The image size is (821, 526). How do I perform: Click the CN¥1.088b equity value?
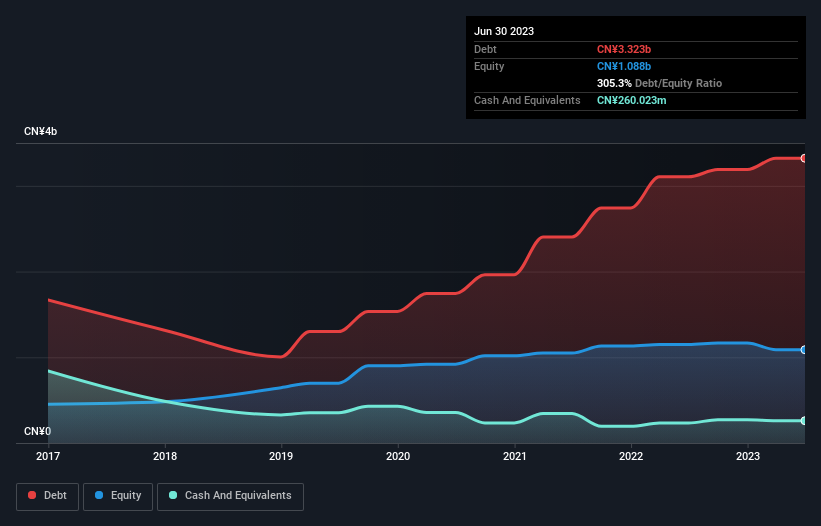(x=624, y=66)
